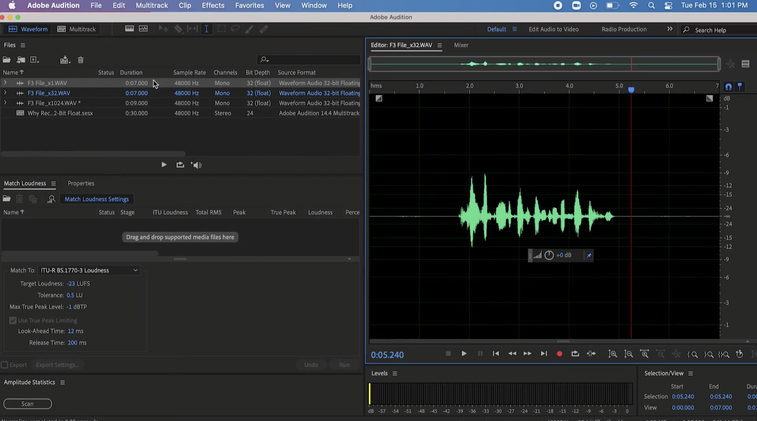757x421 pixels.
Task: Toggle loop playback in Files panel
Action: (180, 165)
